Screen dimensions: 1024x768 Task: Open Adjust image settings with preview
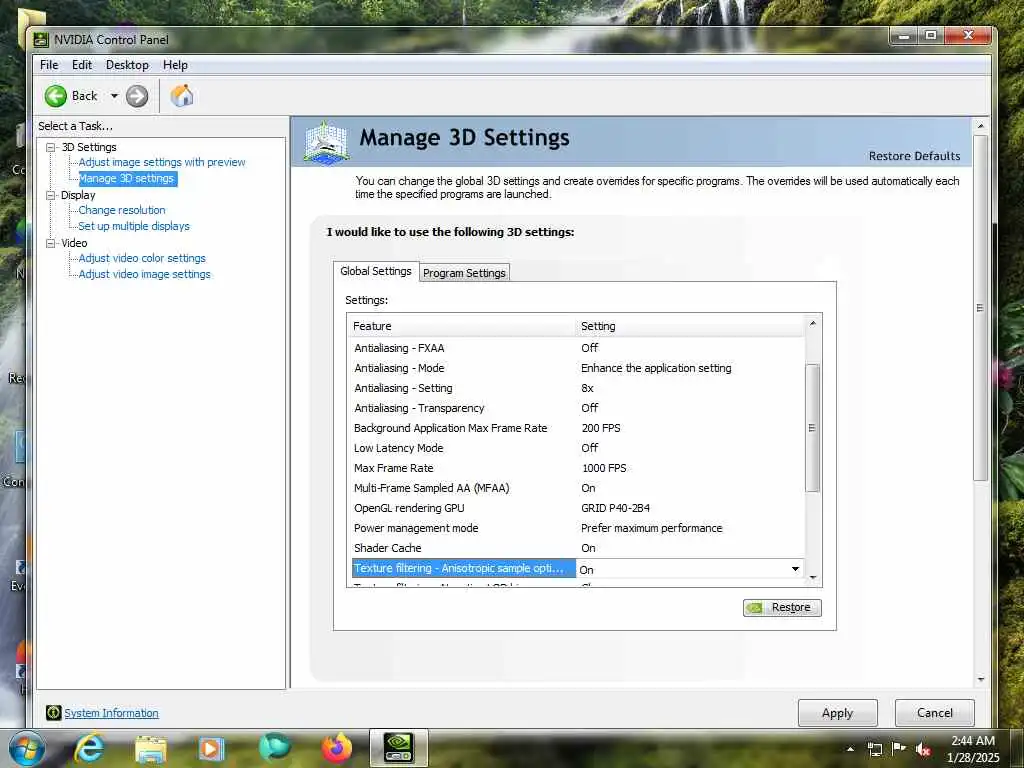click(x=162, y=162)
